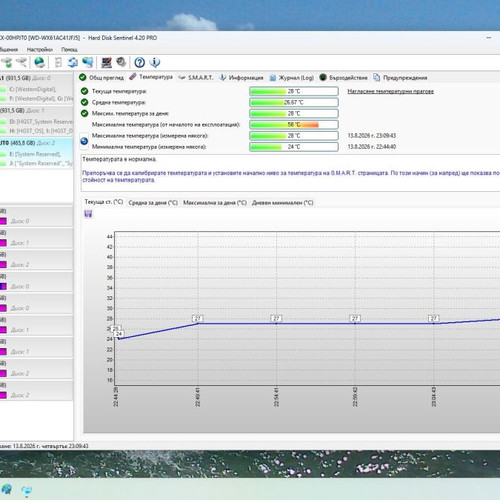The width and height of the screenshot is (500, 500).
Task: Click the disk with green checkmark toolbar icon
Action: (7, 62)
